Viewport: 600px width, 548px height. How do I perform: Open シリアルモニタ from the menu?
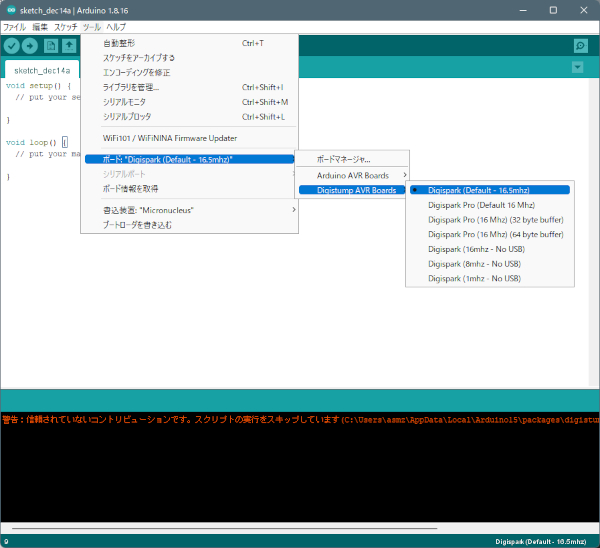189,102
